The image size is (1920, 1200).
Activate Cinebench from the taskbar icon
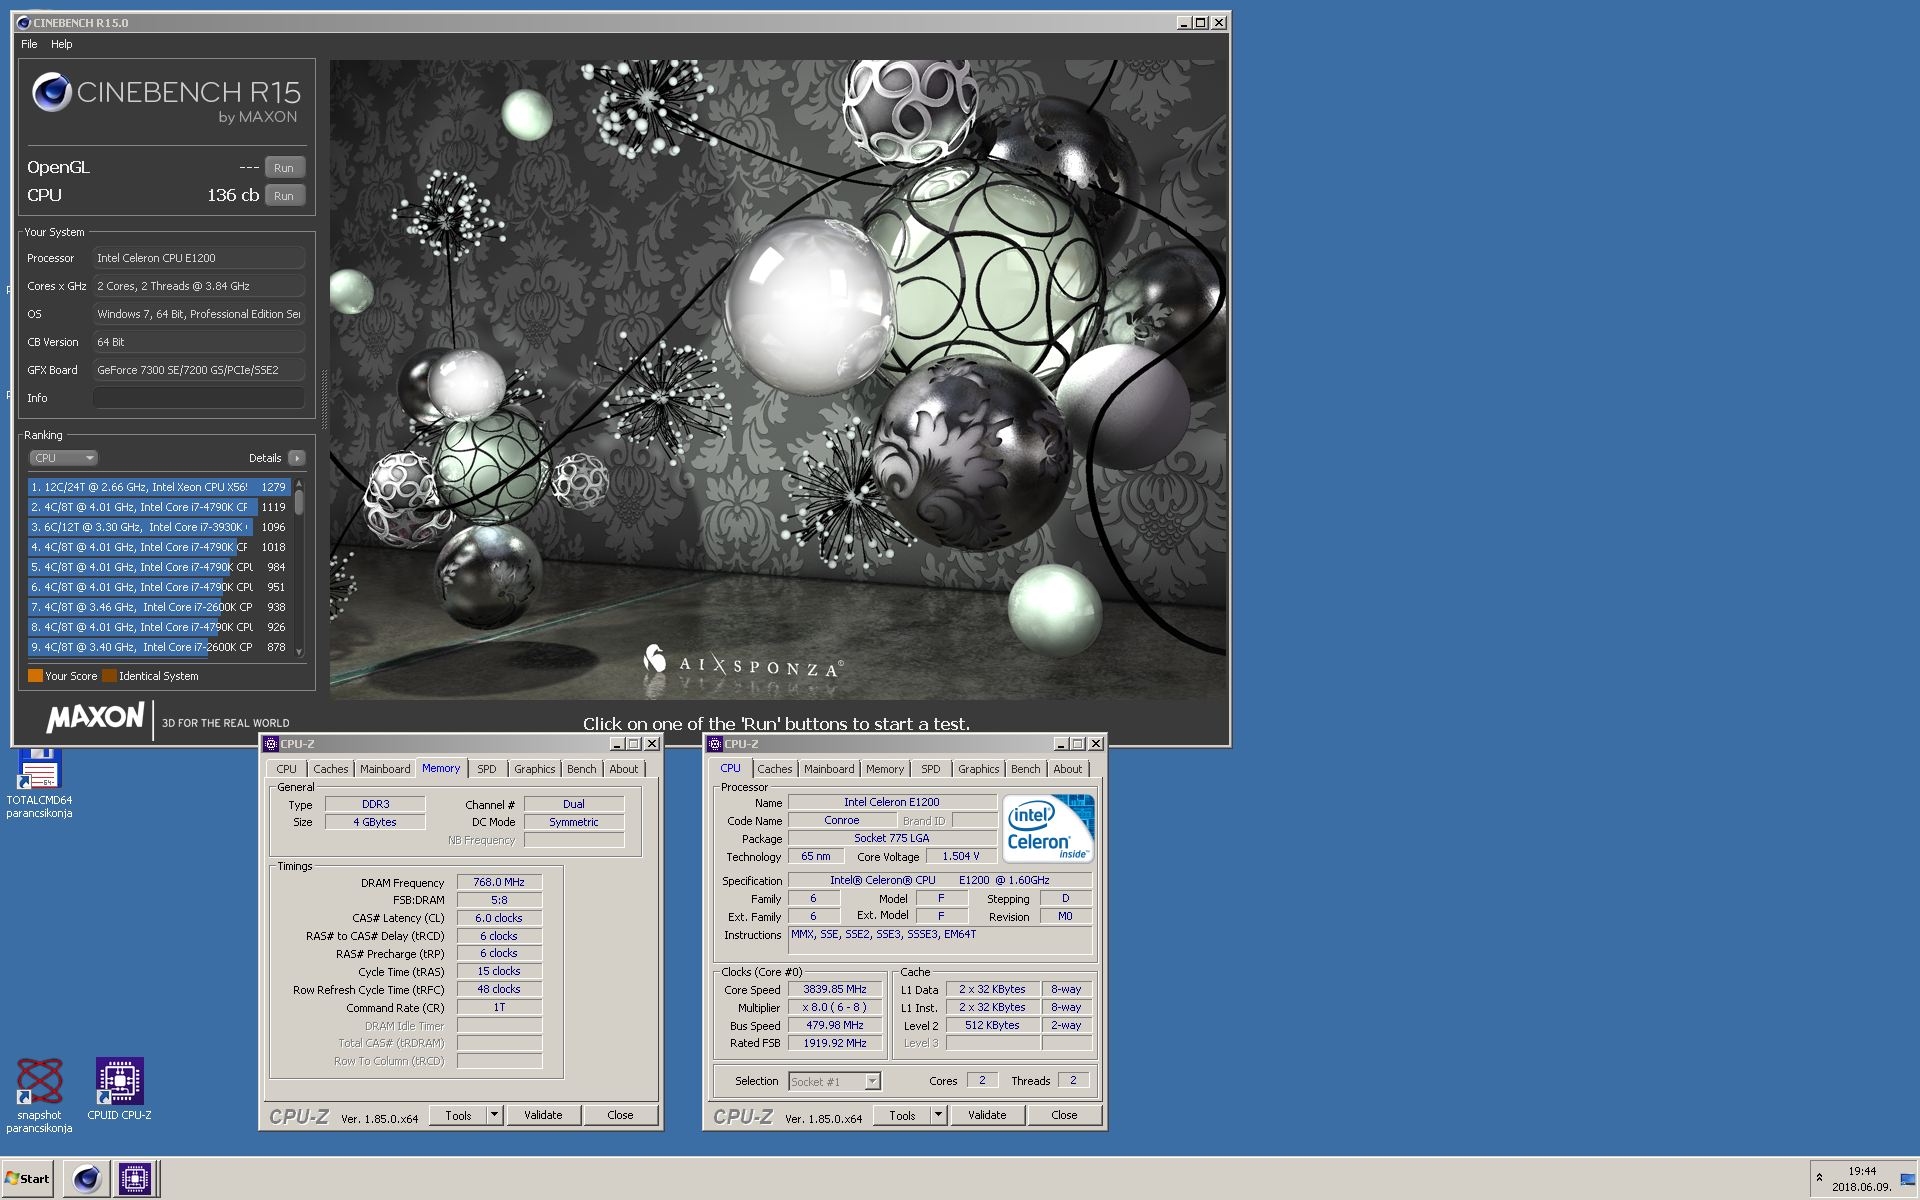pos(87,1179)
